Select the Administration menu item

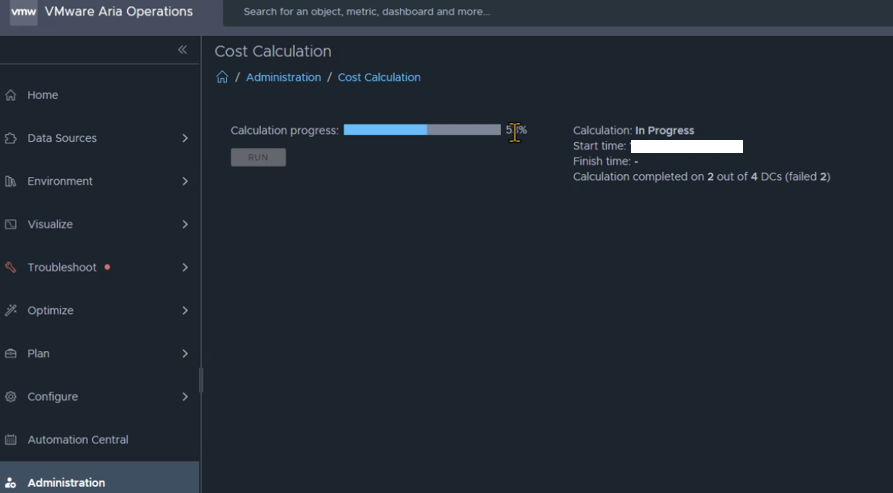tap(66, 482)
